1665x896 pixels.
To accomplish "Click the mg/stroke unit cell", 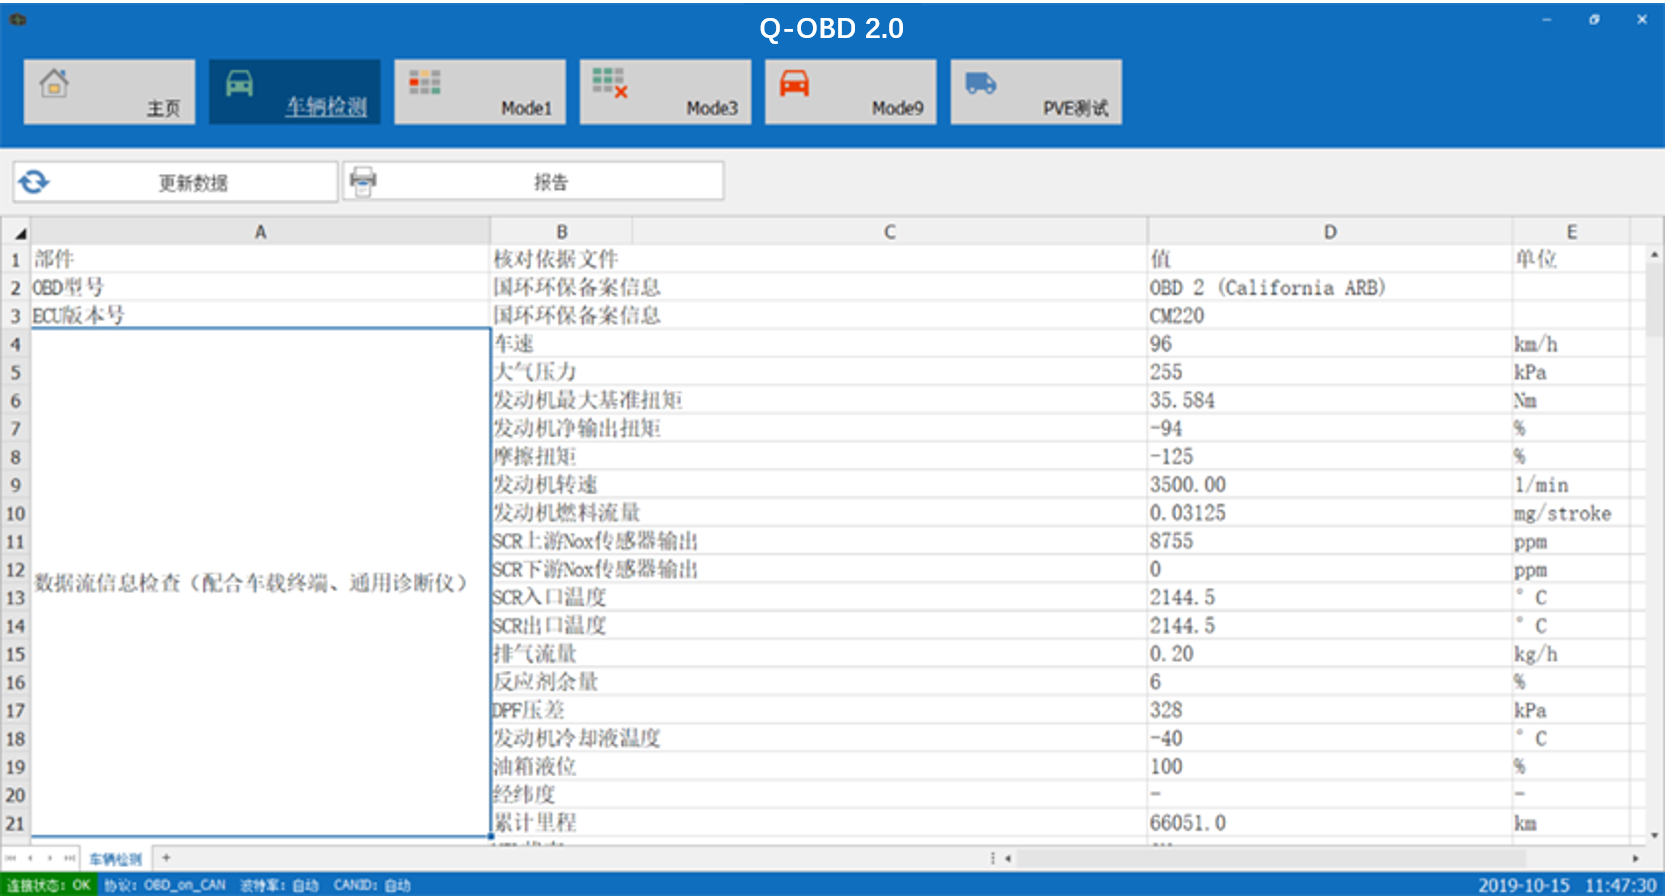I will click(1572, 514).
